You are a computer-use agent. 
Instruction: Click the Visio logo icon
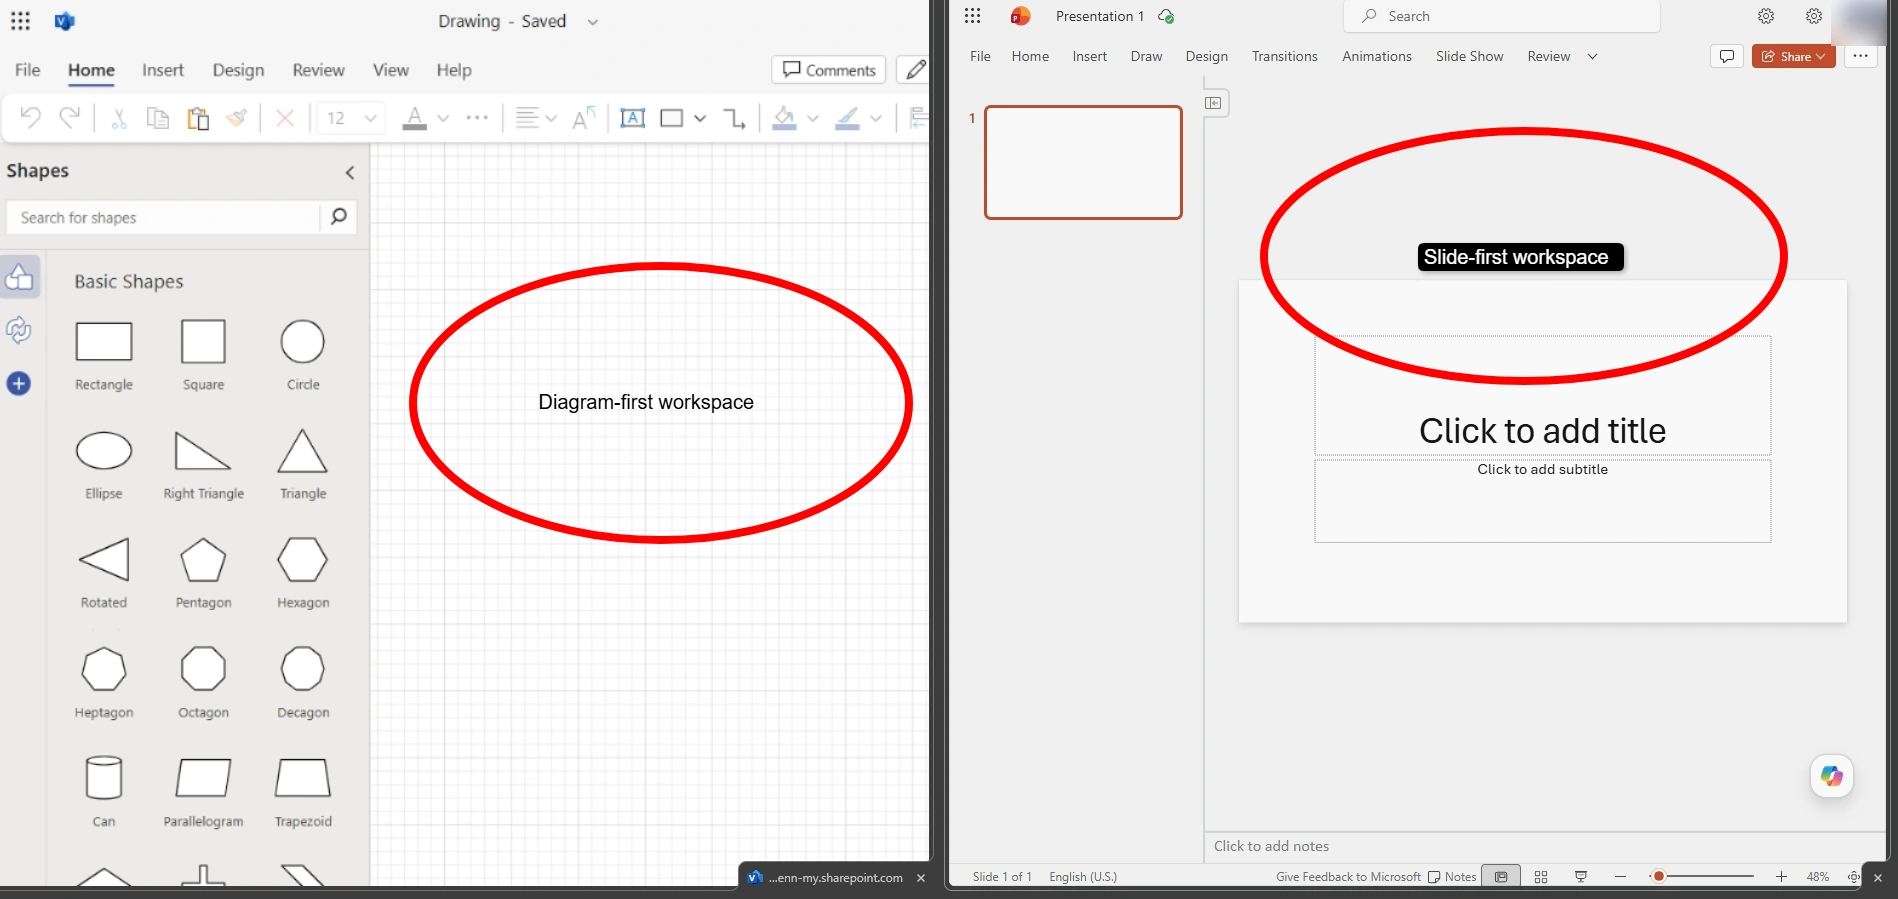[65, 21]
